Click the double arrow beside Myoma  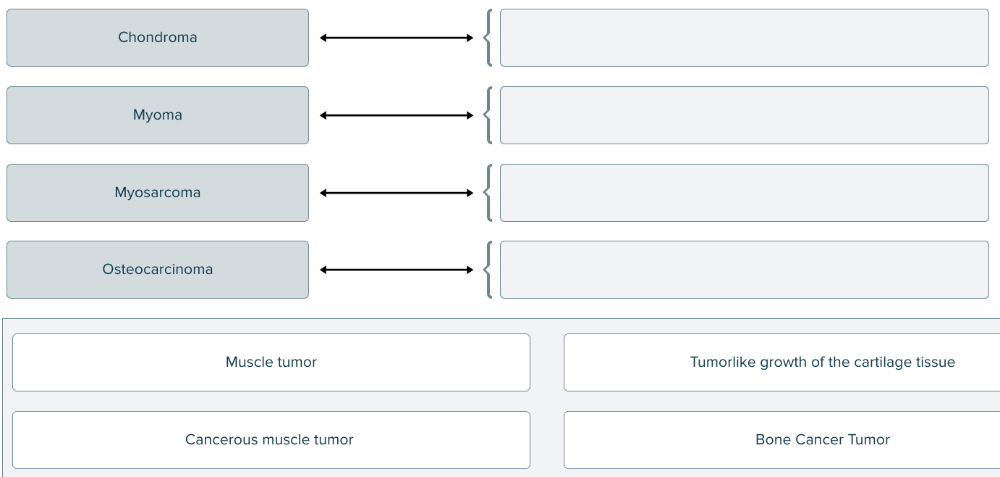point(396,115)
